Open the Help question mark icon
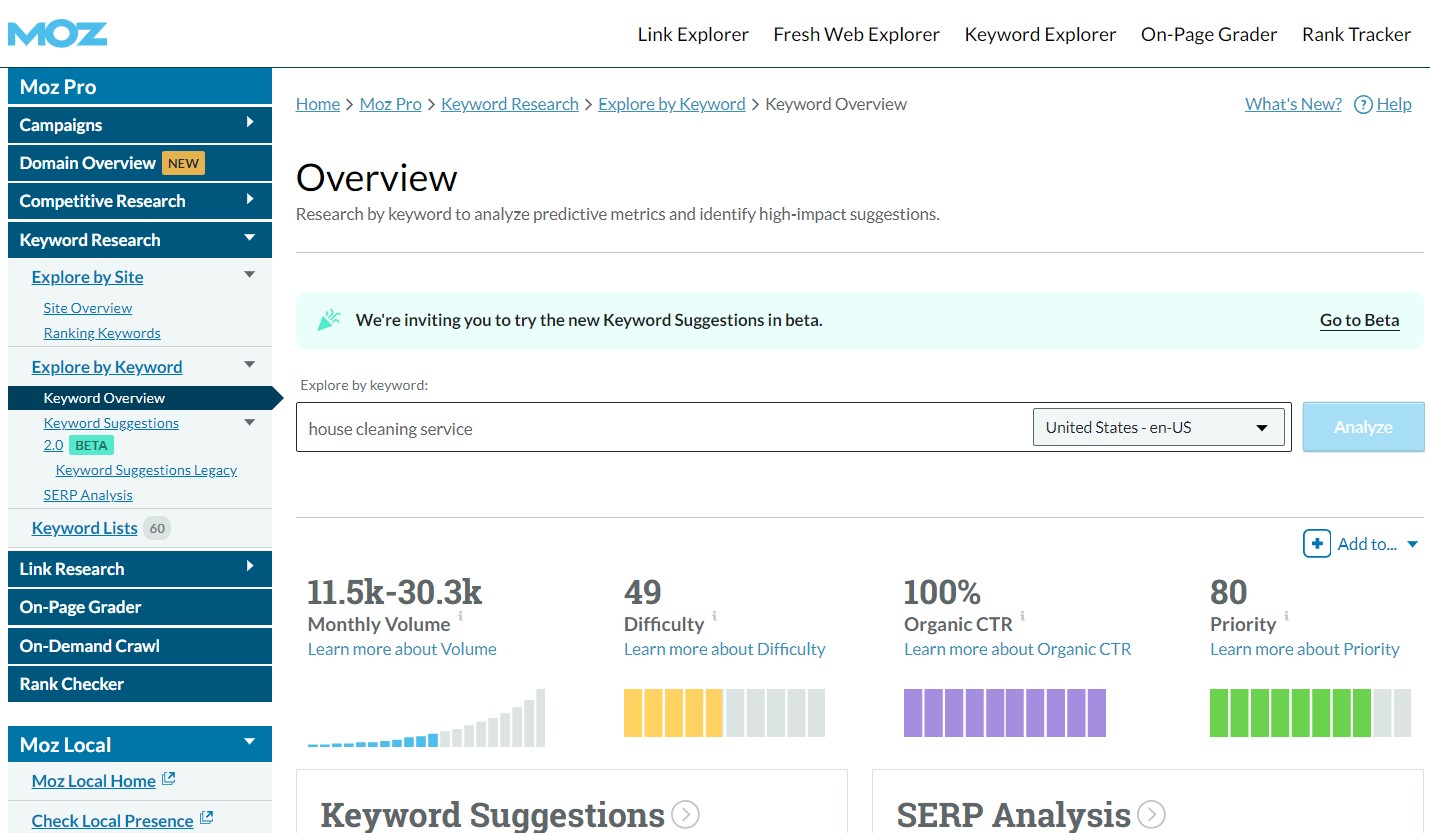The height and width of the screenshot is (833, 1430). [1362, 104]
